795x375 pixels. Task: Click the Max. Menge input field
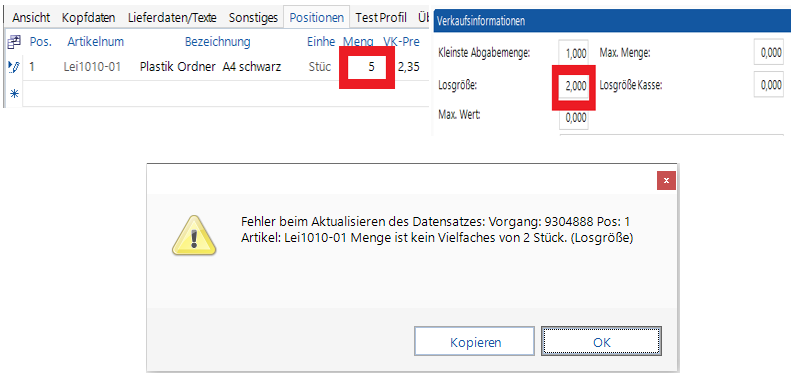[769, 53]
